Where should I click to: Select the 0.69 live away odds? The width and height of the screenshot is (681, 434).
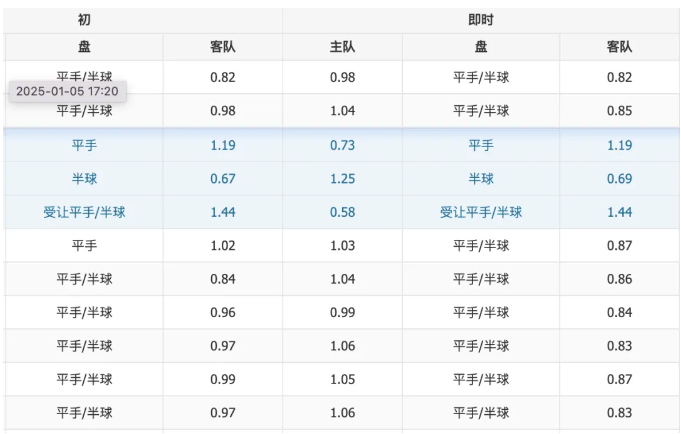620,178
